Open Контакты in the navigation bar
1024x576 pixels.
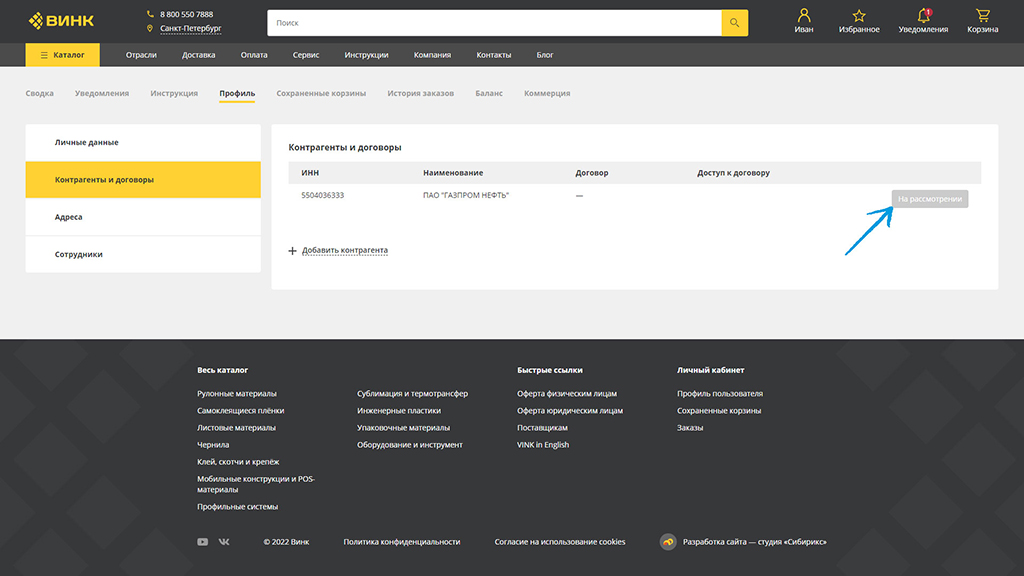pos(494,55)
